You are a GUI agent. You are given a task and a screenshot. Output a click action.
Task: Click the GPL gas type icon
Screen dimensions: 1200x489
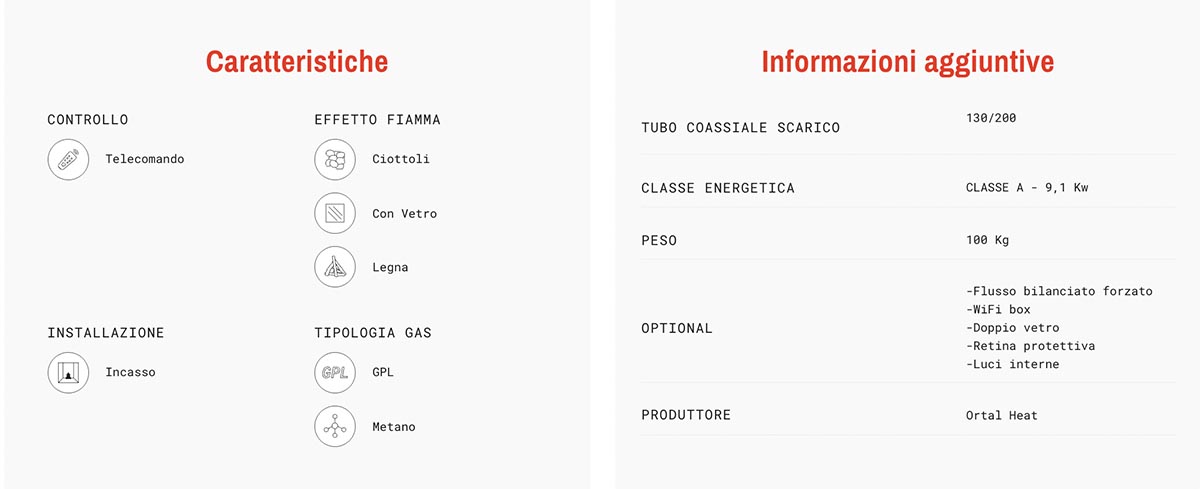tap(335, 373)
